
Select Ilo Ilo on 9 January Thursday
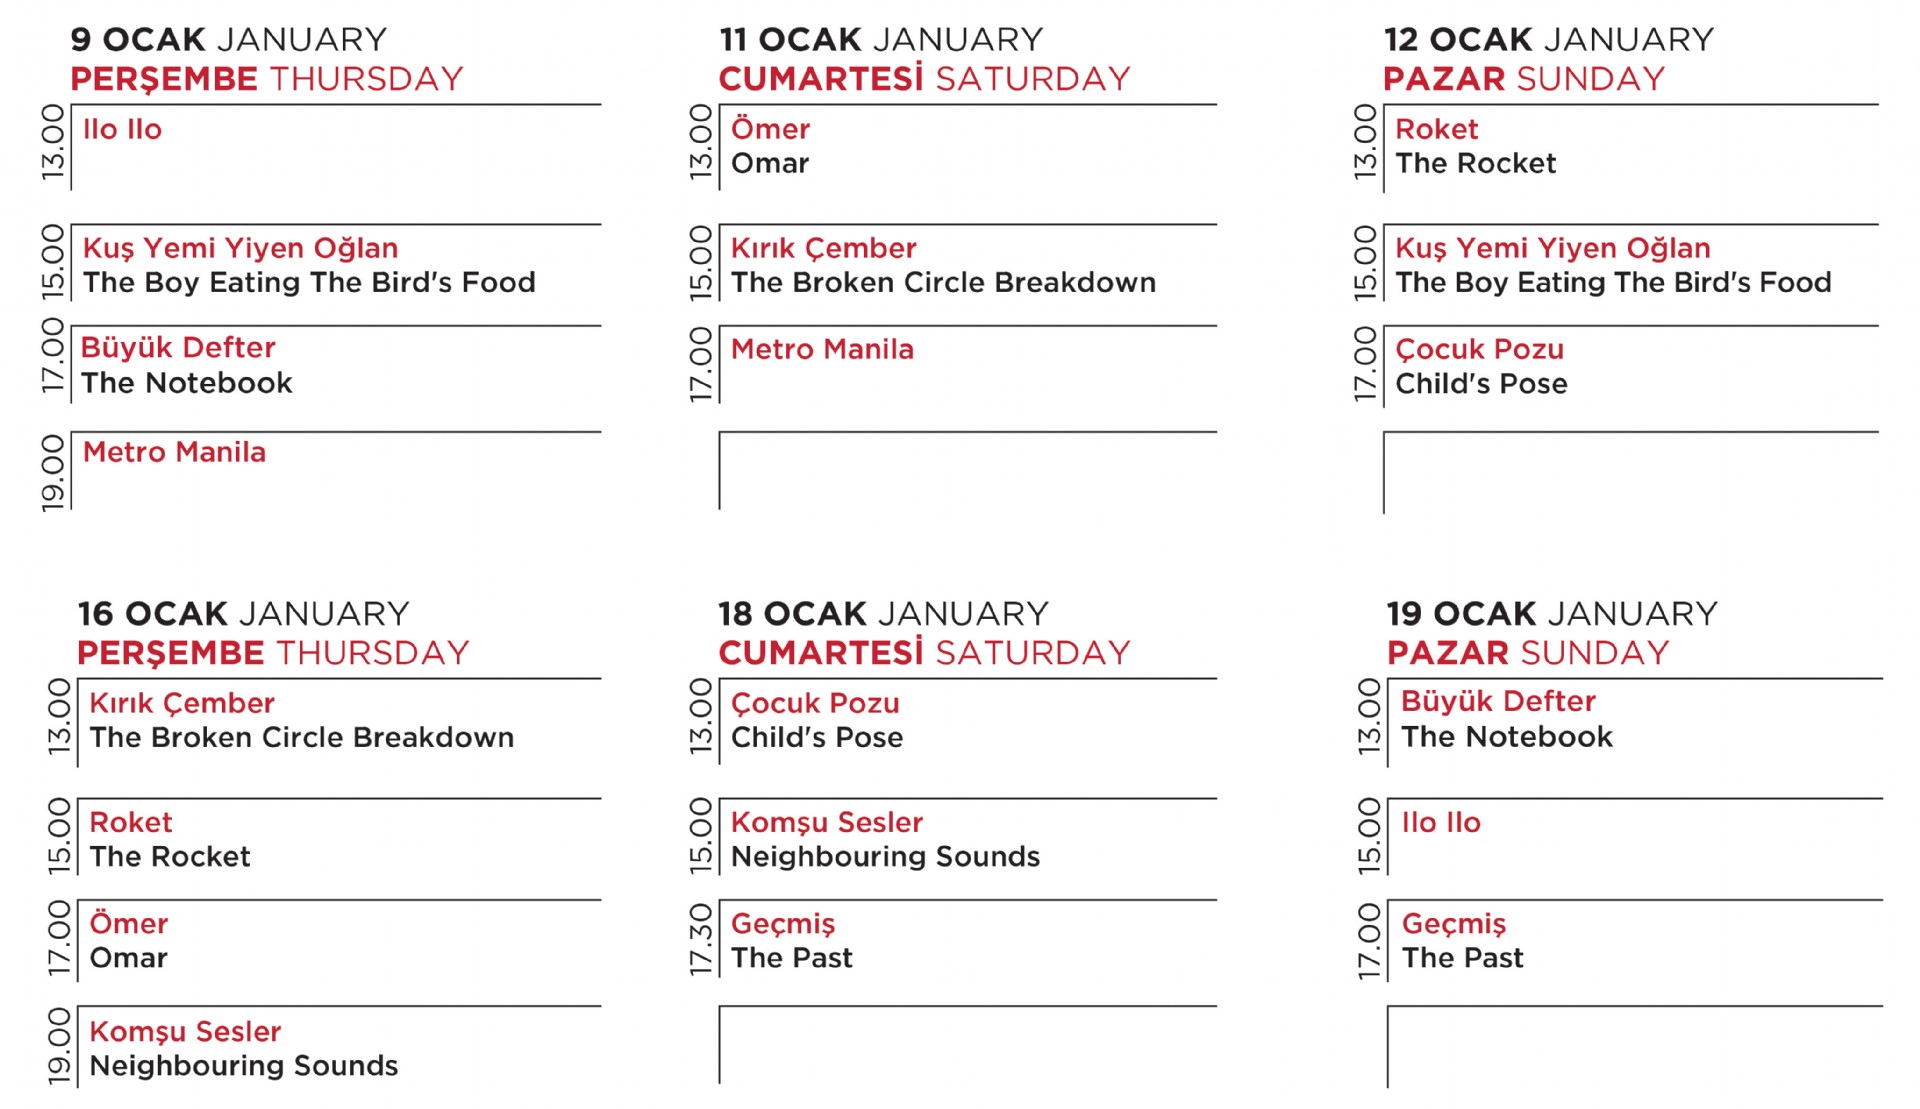(x=122, y=130)
